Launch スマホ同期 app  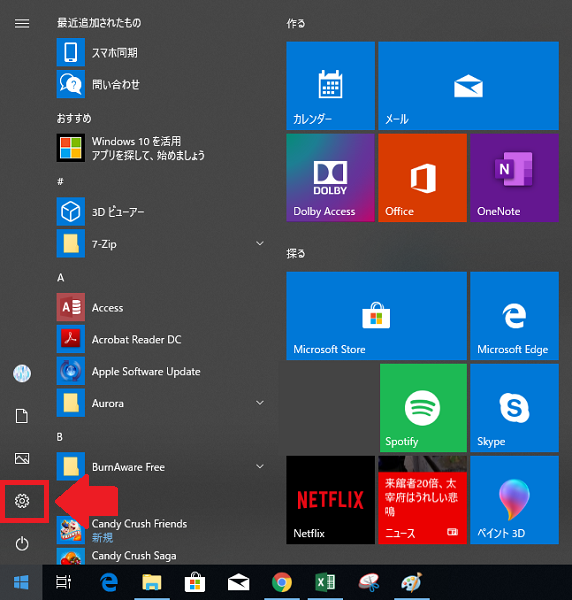161,52
